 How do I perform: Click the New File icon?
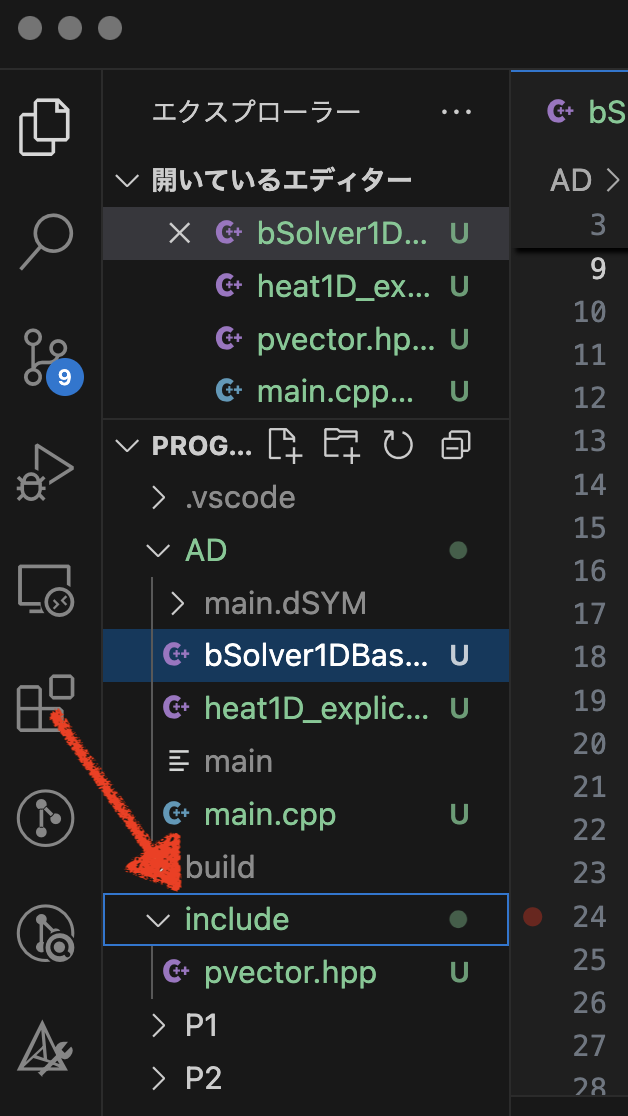pyautogui.click(x=284, y=445)
